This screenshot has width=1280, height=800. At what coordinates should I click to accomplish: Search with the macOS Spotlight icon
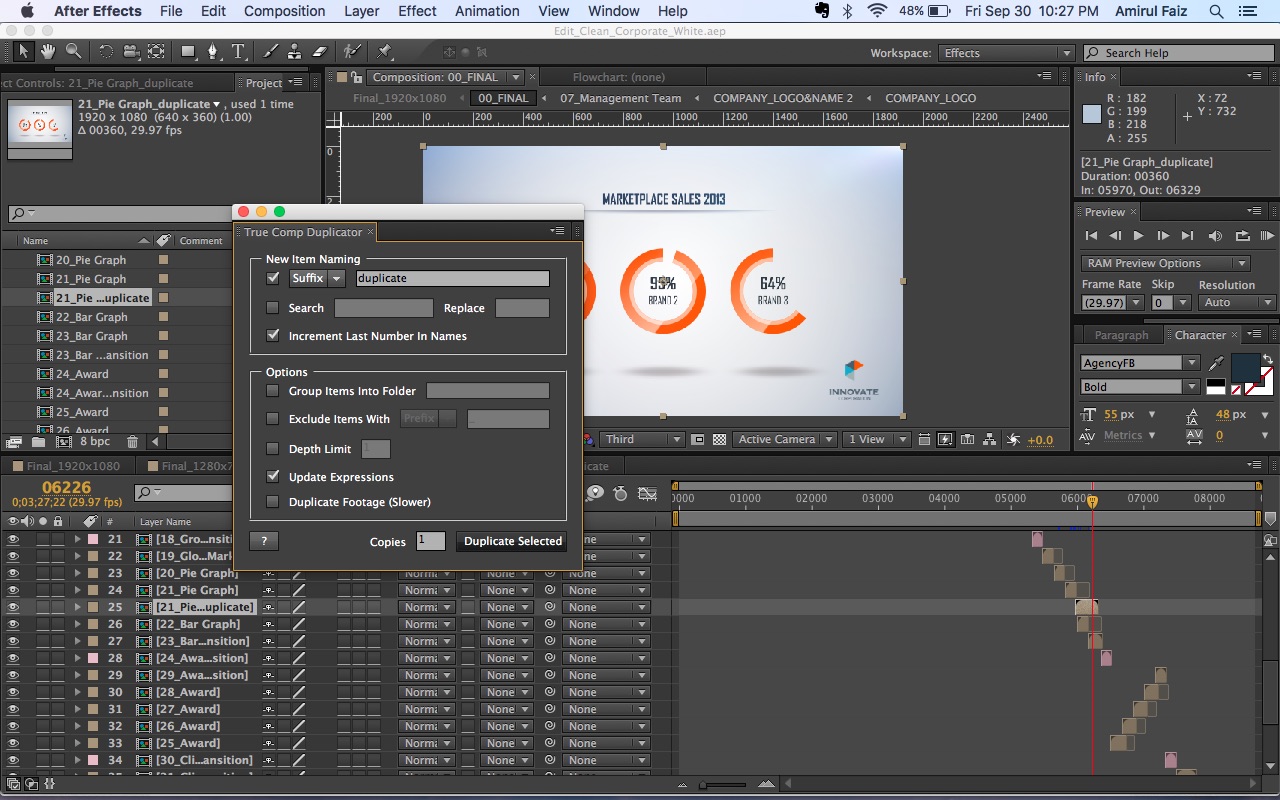coord(1216,11)
